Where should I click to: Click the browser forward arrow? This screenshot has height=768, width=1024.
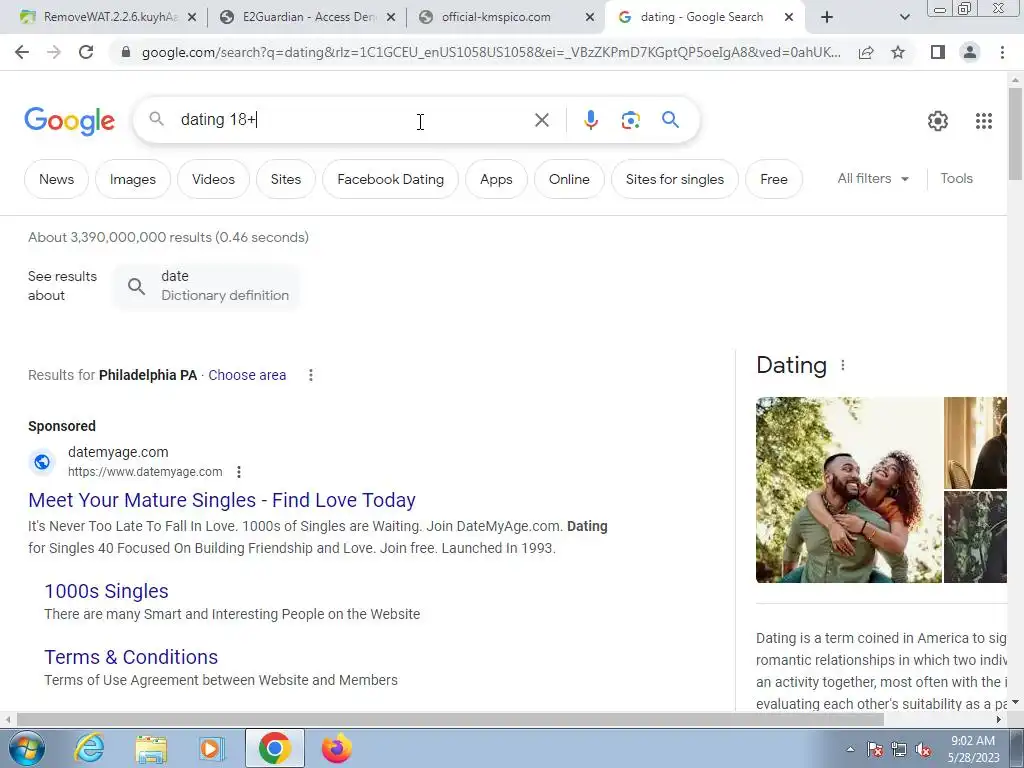coord(54,52)
